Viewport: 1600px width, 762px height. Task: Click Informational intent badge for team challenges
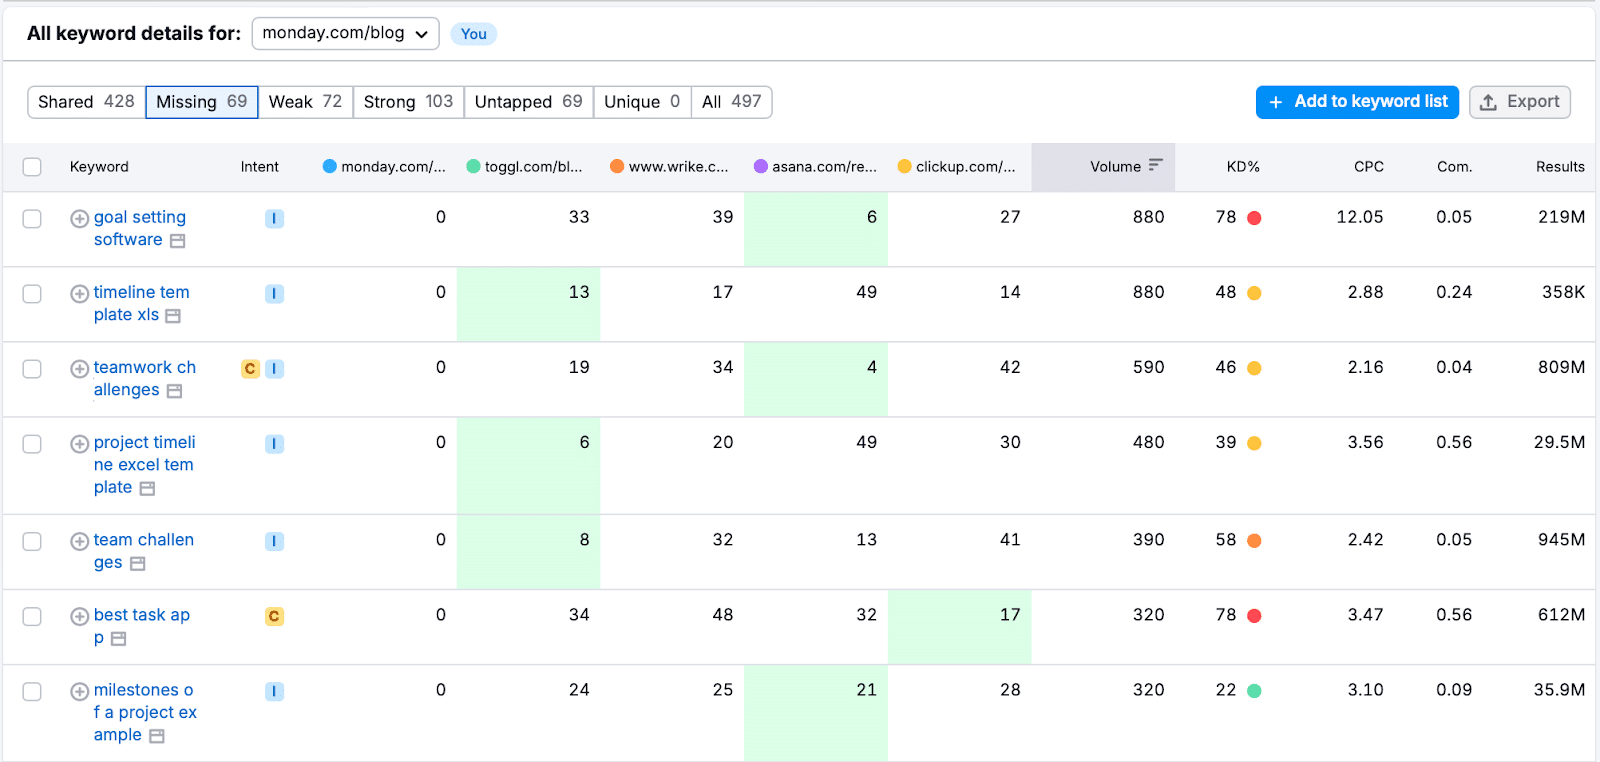point(274,541)
